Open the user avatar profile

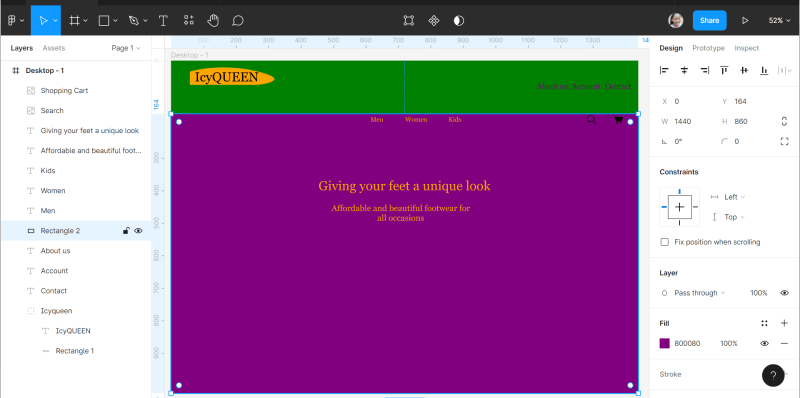676,20
